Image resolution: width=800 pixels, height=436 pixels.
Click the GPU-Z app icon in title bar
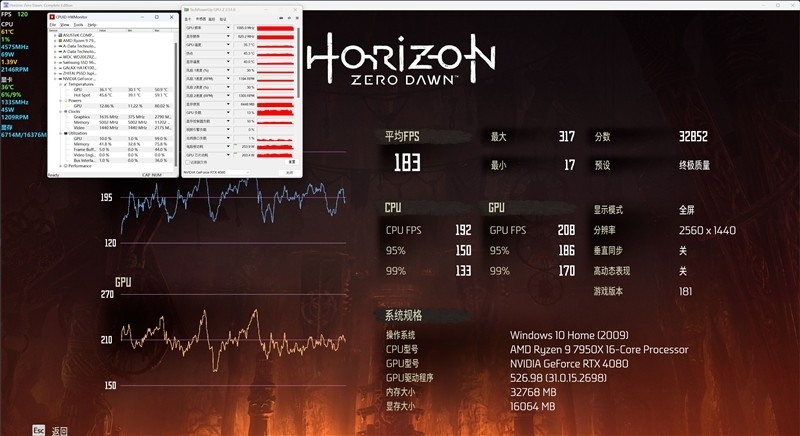[x=186, y=10]
